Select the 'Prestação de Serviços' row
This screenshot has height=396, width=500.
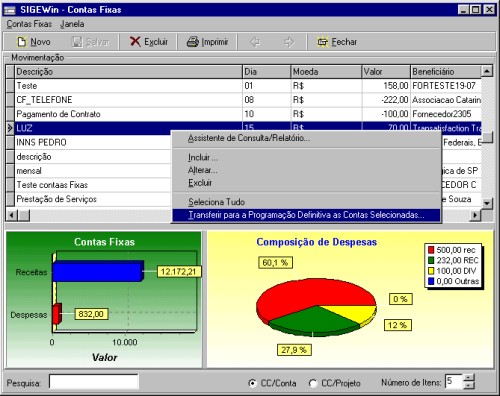(x=93, y=199)
